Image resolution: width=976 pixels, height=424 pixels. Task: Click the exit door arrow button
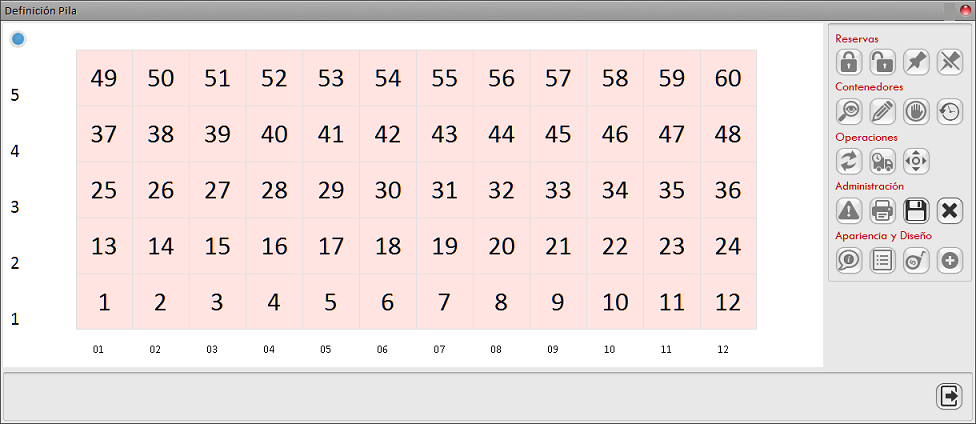[x=949, y=396]
